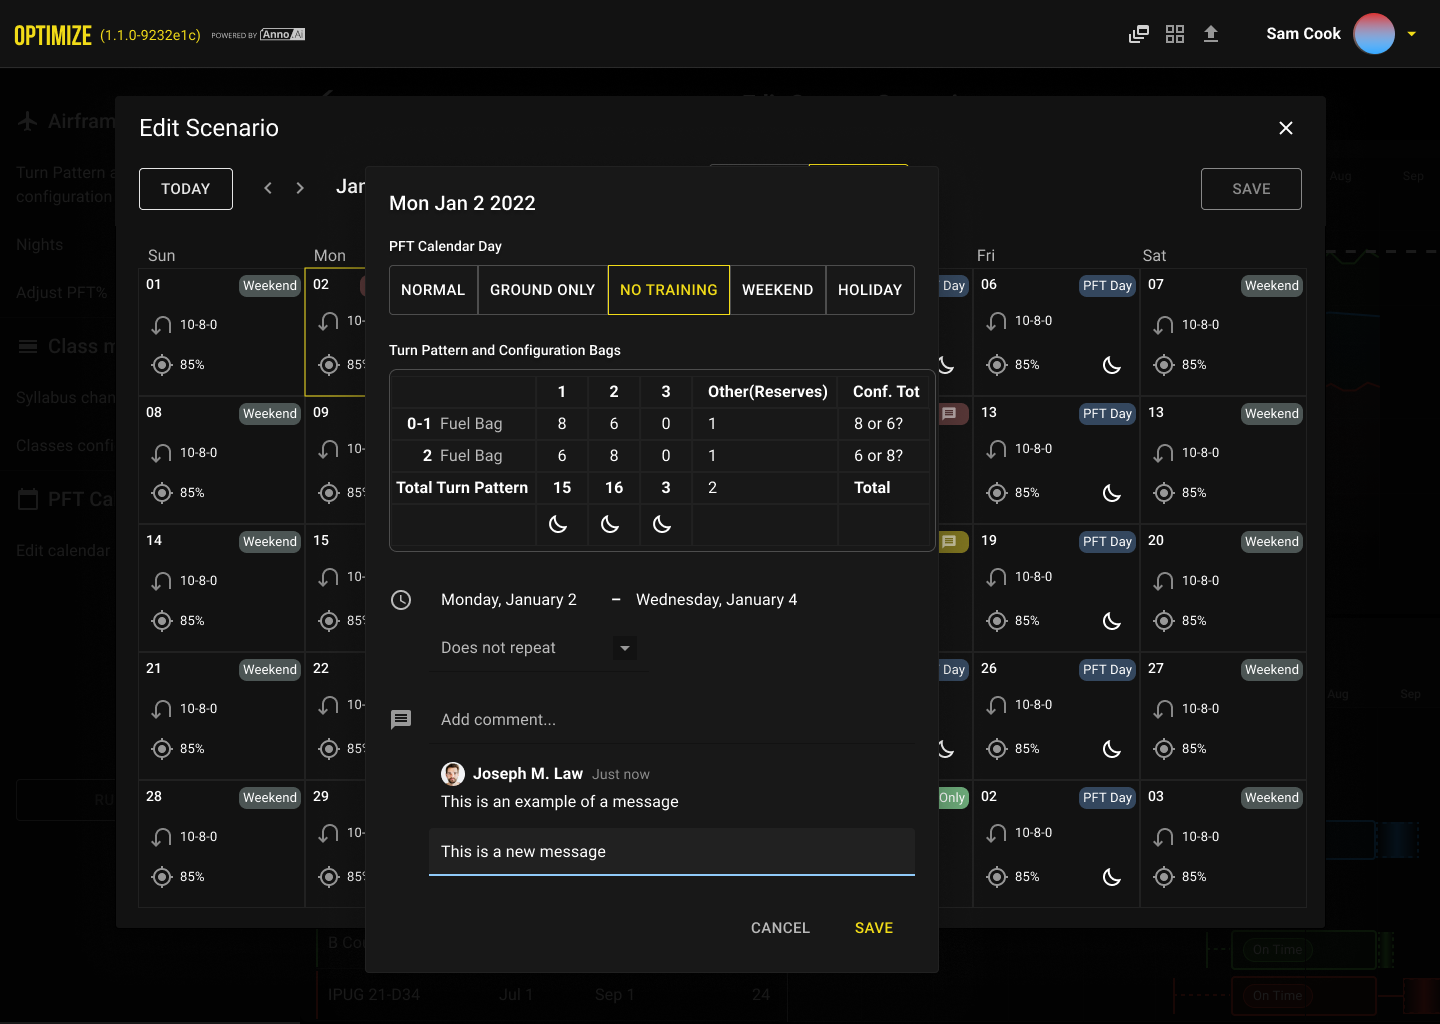Click the 85% target icon on Sun 01

tap(162, 365)
